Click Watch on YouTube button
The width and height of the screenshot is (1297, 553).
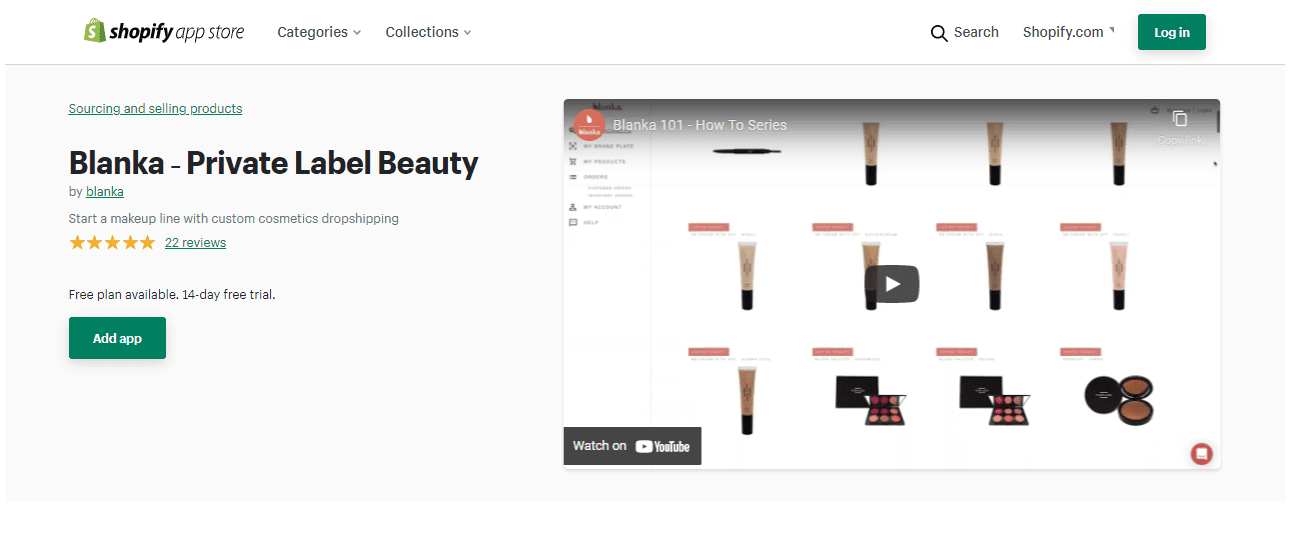632,446
